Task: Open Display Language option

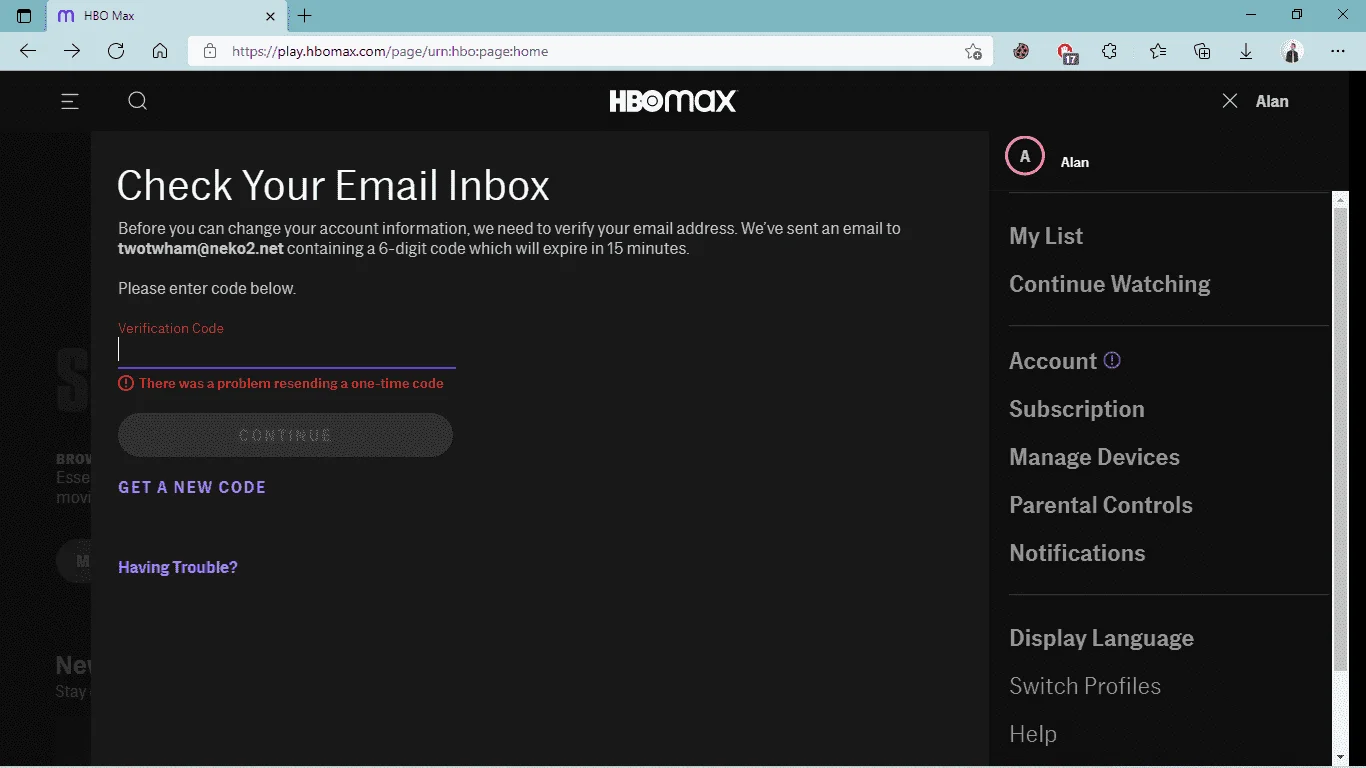Action: (x=1101, y=638)
